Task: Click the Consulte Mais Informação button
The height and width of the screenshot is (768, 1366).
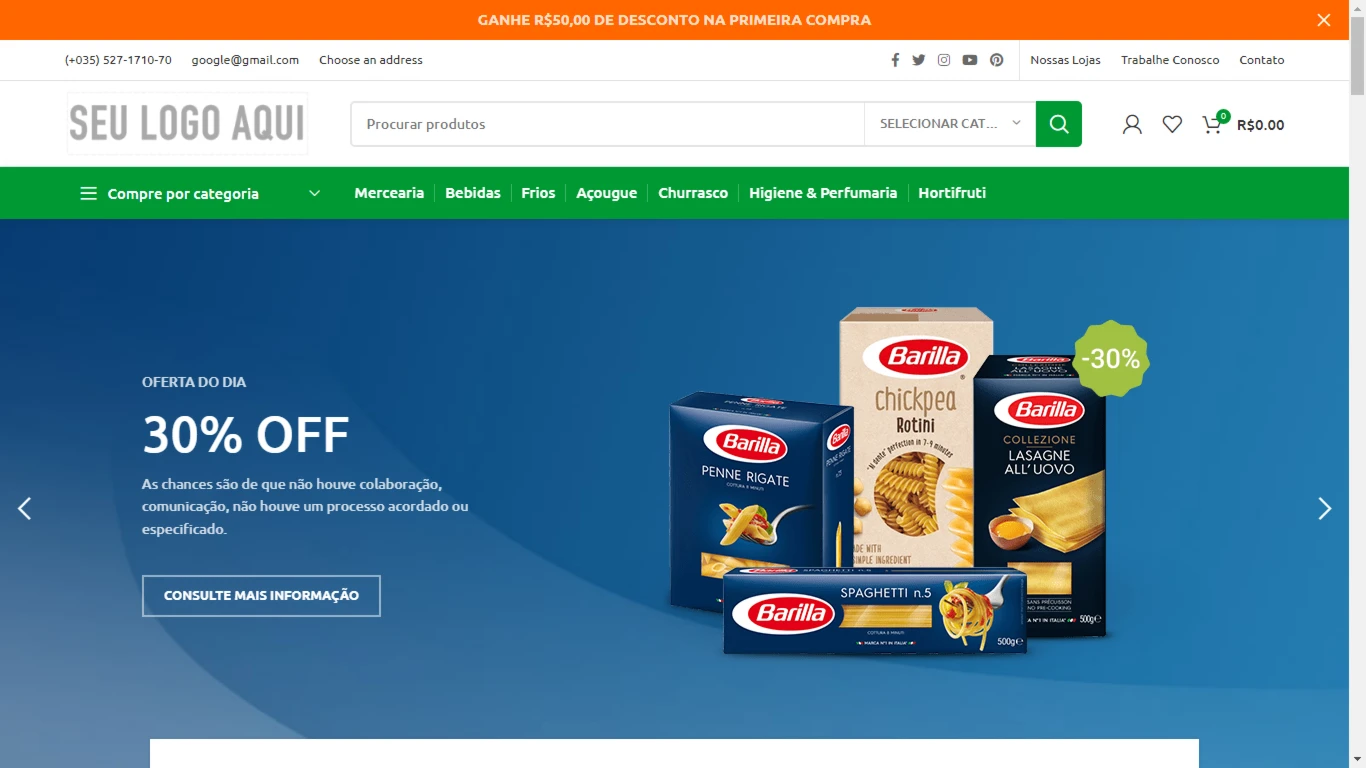Action: click(x=261, y=596)
